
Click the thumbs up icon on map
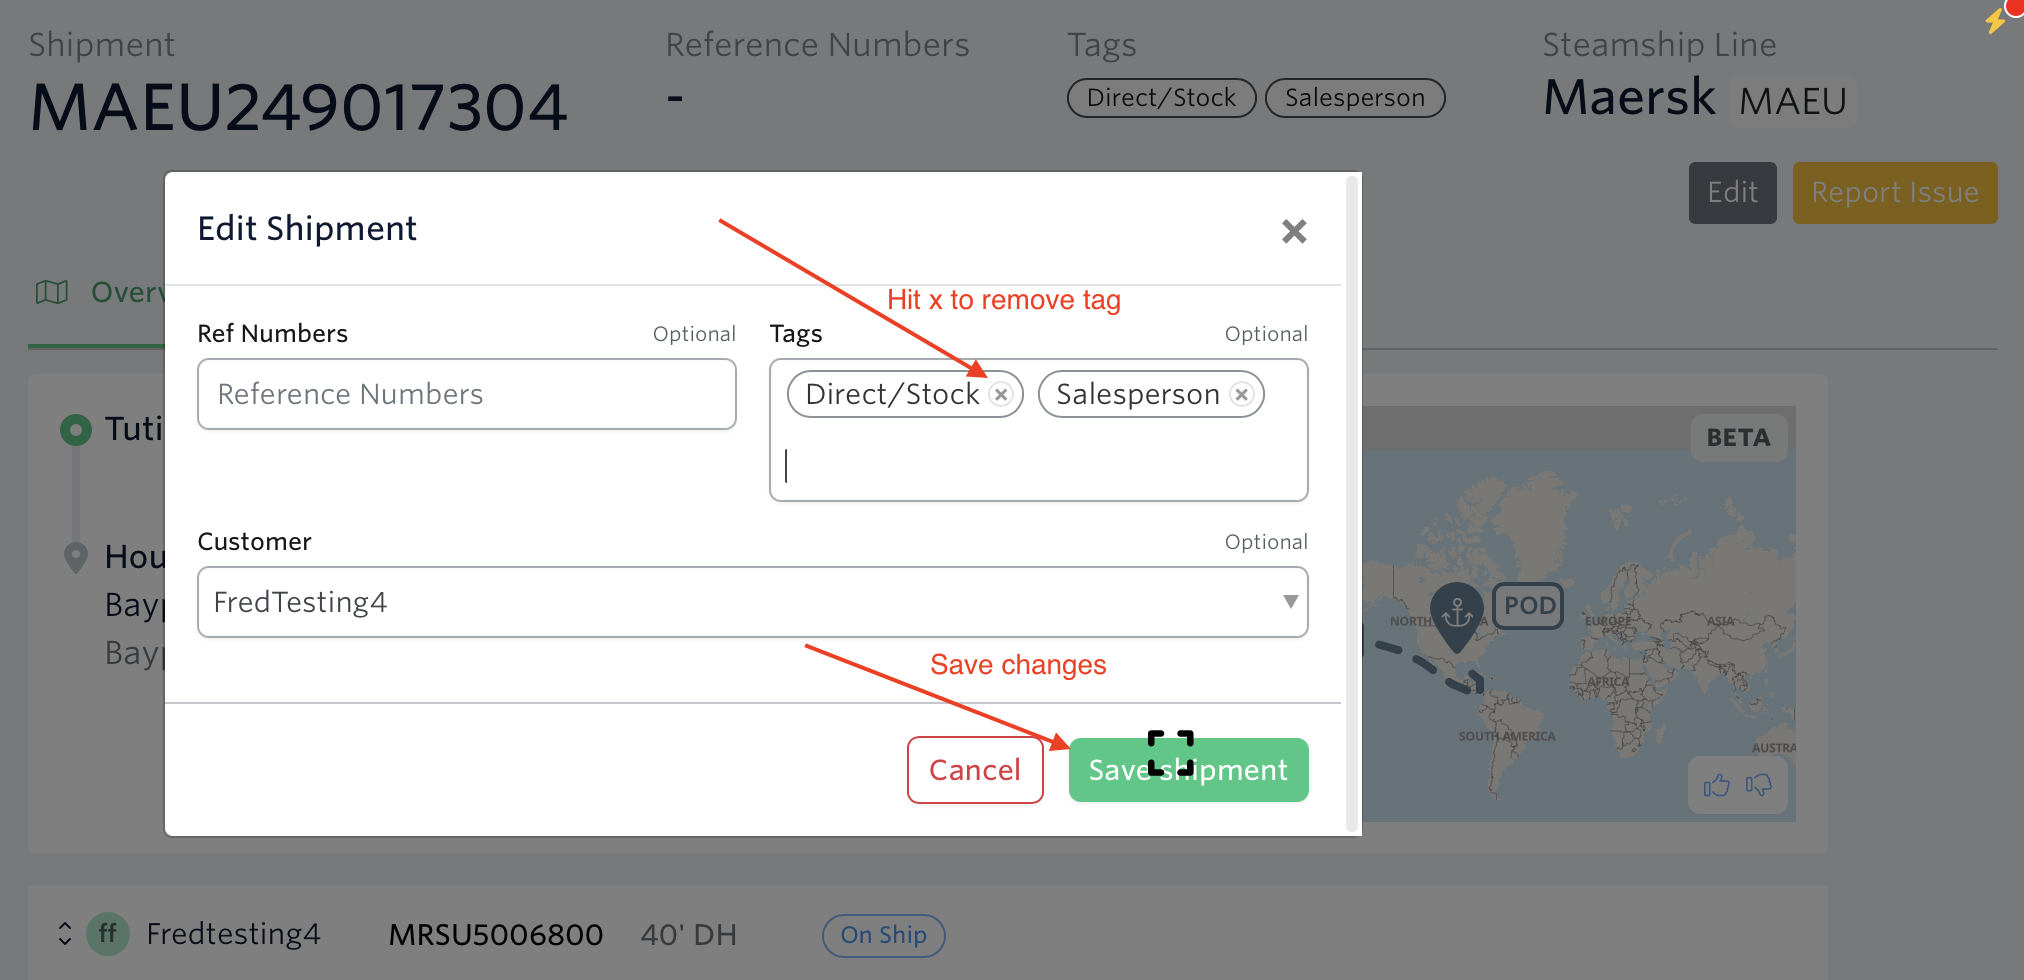1716,786
